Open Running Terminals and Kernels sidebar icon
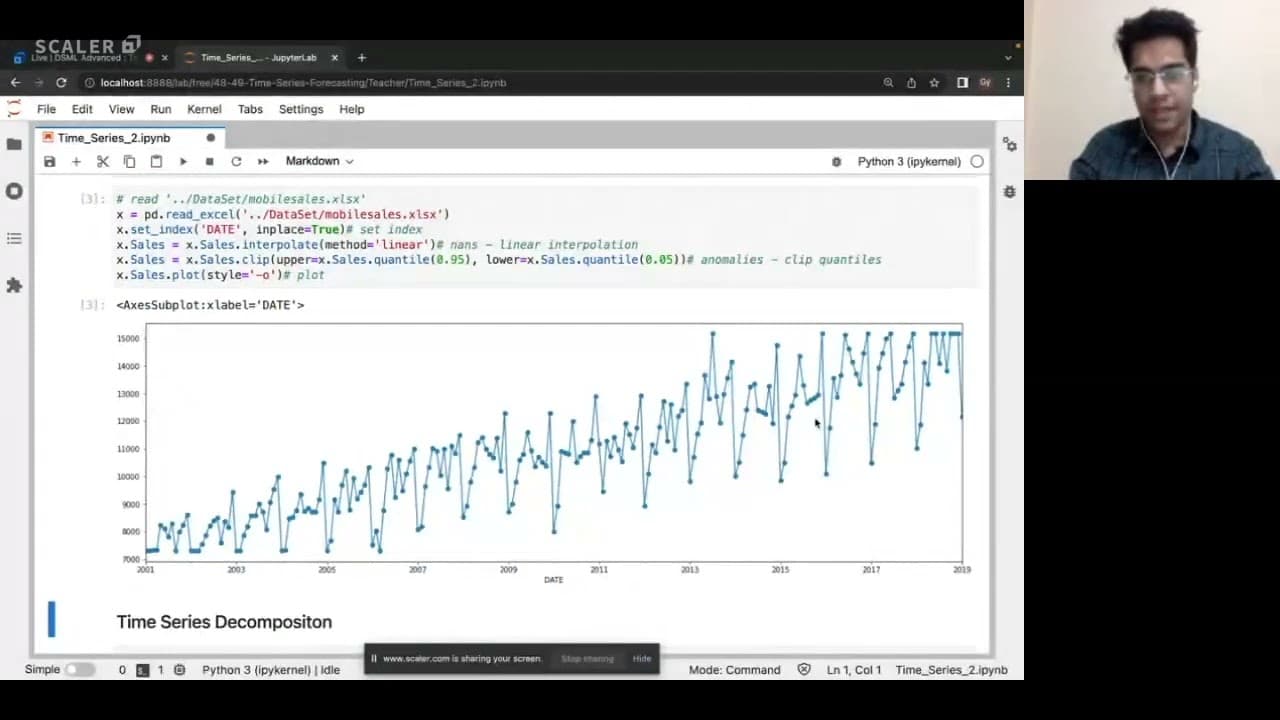 pyautogui.click(x=14, y=191)
